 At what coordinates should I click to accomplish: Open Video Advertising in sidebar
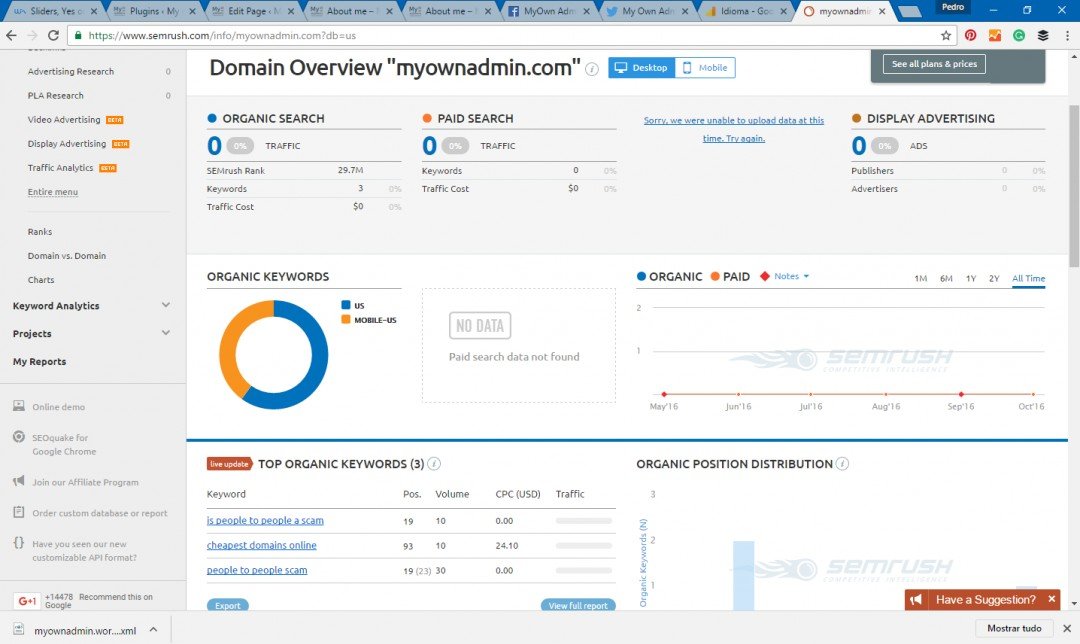63,120
